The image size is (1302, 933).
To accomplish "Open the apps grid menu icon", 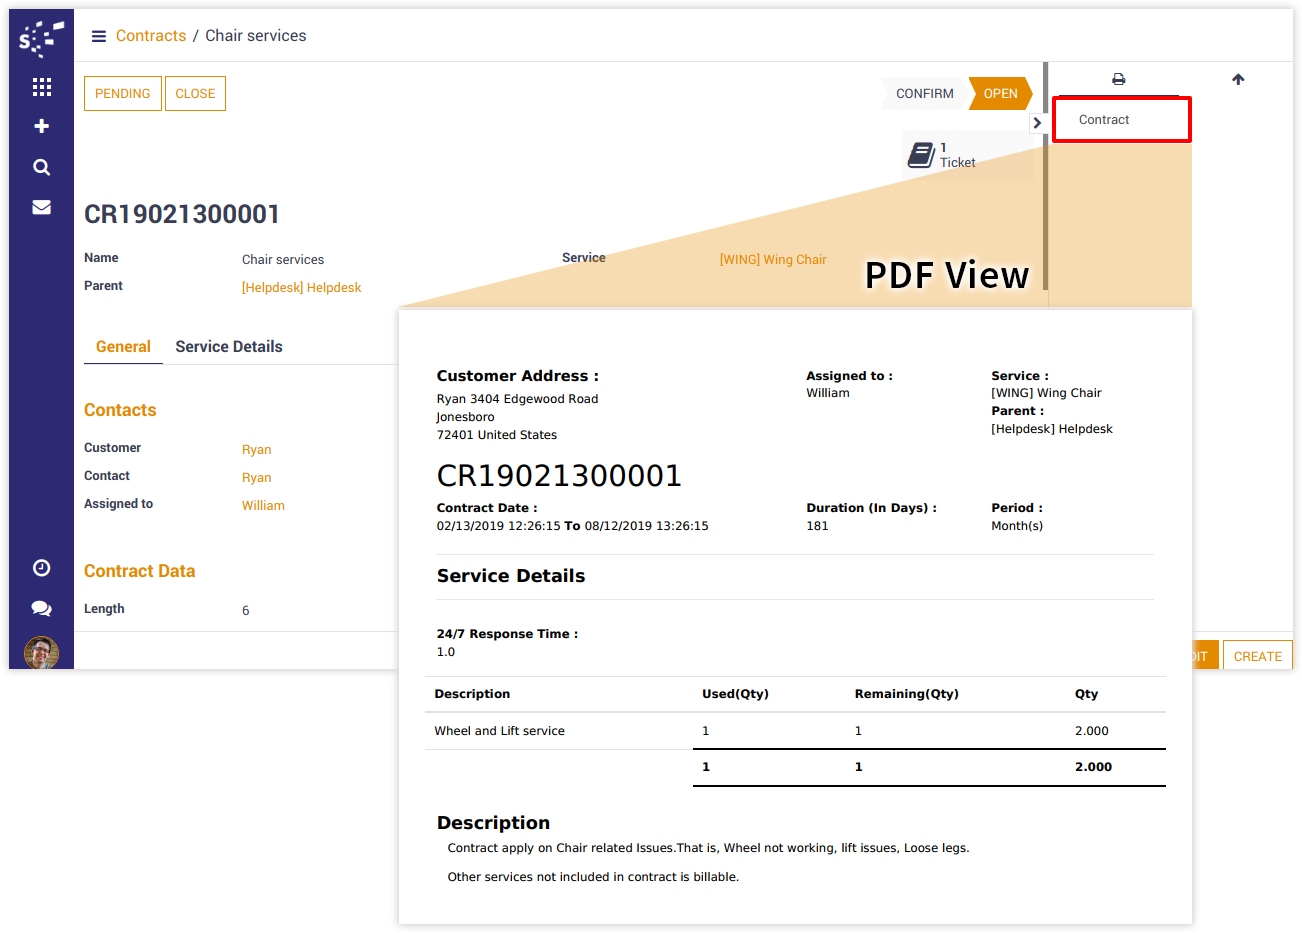I will 41,87.
